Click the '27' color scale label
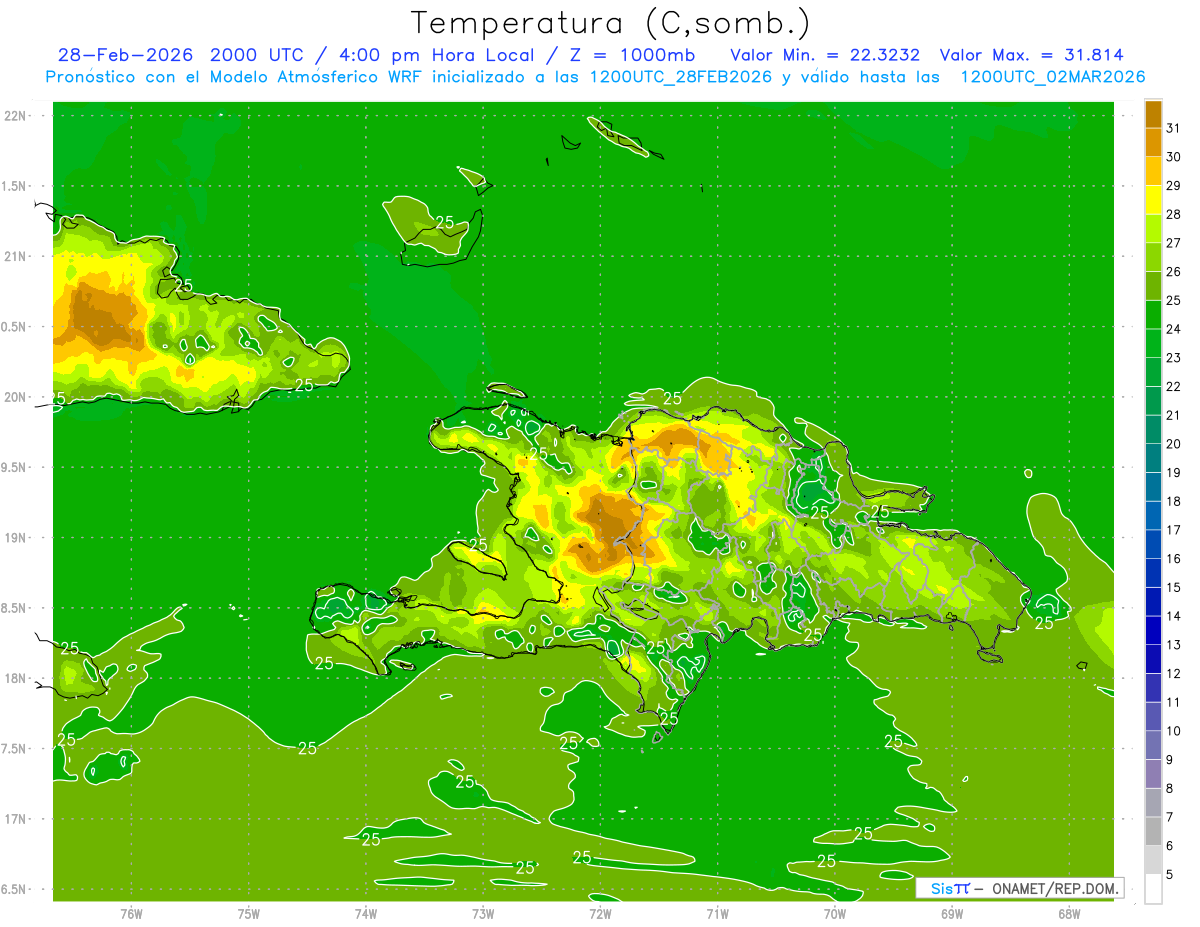Viewport: 1200px width, 927px height. [x=1174, y=243]
